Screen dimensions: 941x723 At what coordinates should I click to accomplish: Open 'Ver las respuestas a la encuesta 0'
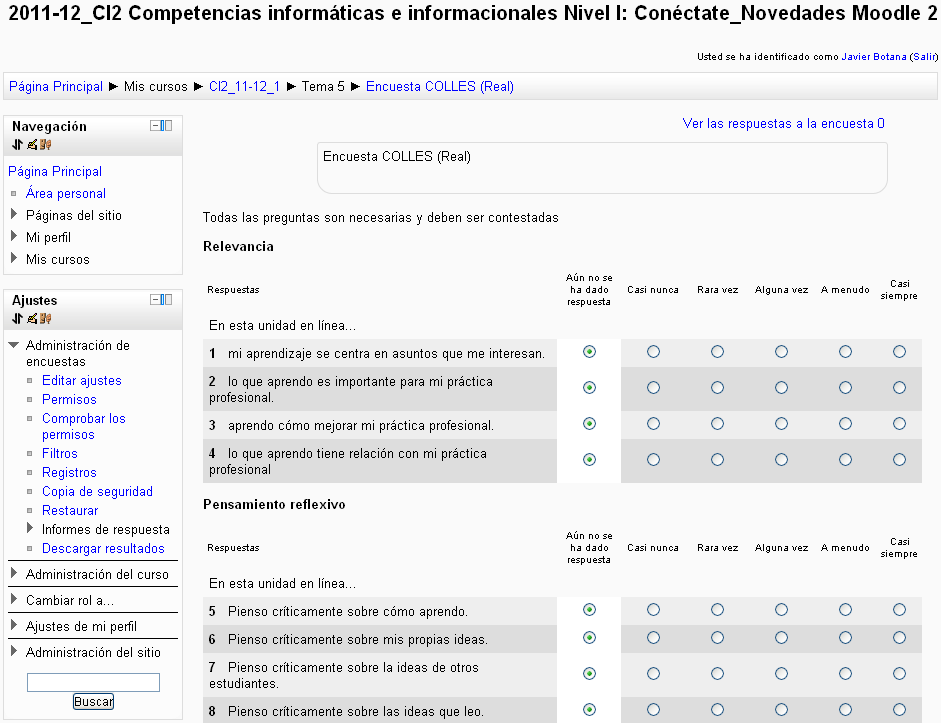pyautogui.click(x=783, y=124)
